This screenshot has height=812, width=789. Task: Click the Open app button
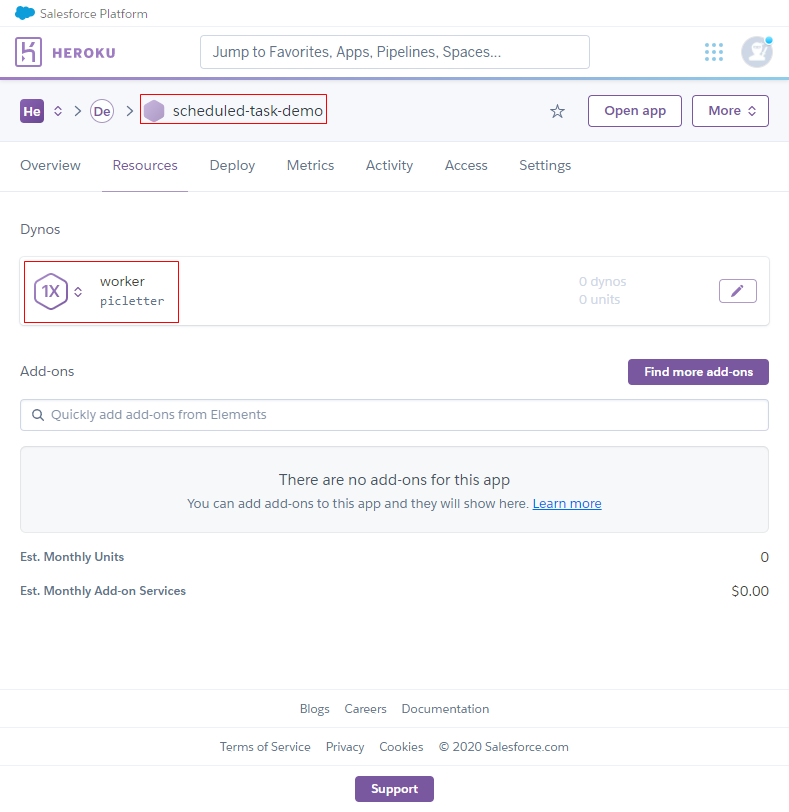pos(635,111)
